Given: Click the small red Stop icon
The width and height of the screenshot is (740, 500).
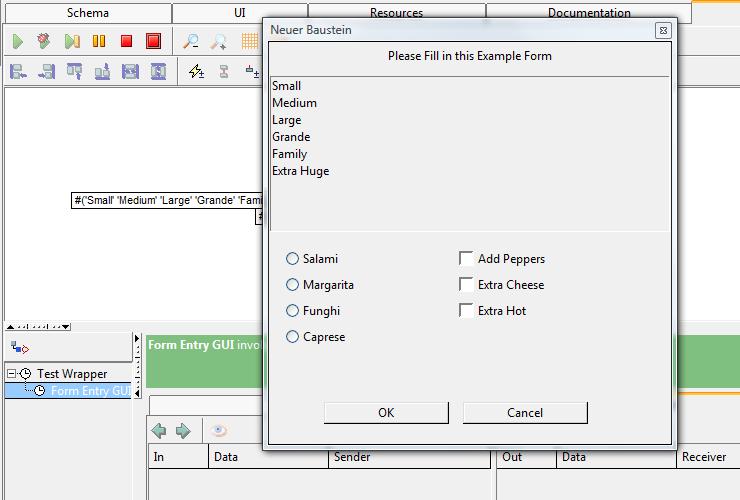Looking at the screenshot, I should click(126, 41).
